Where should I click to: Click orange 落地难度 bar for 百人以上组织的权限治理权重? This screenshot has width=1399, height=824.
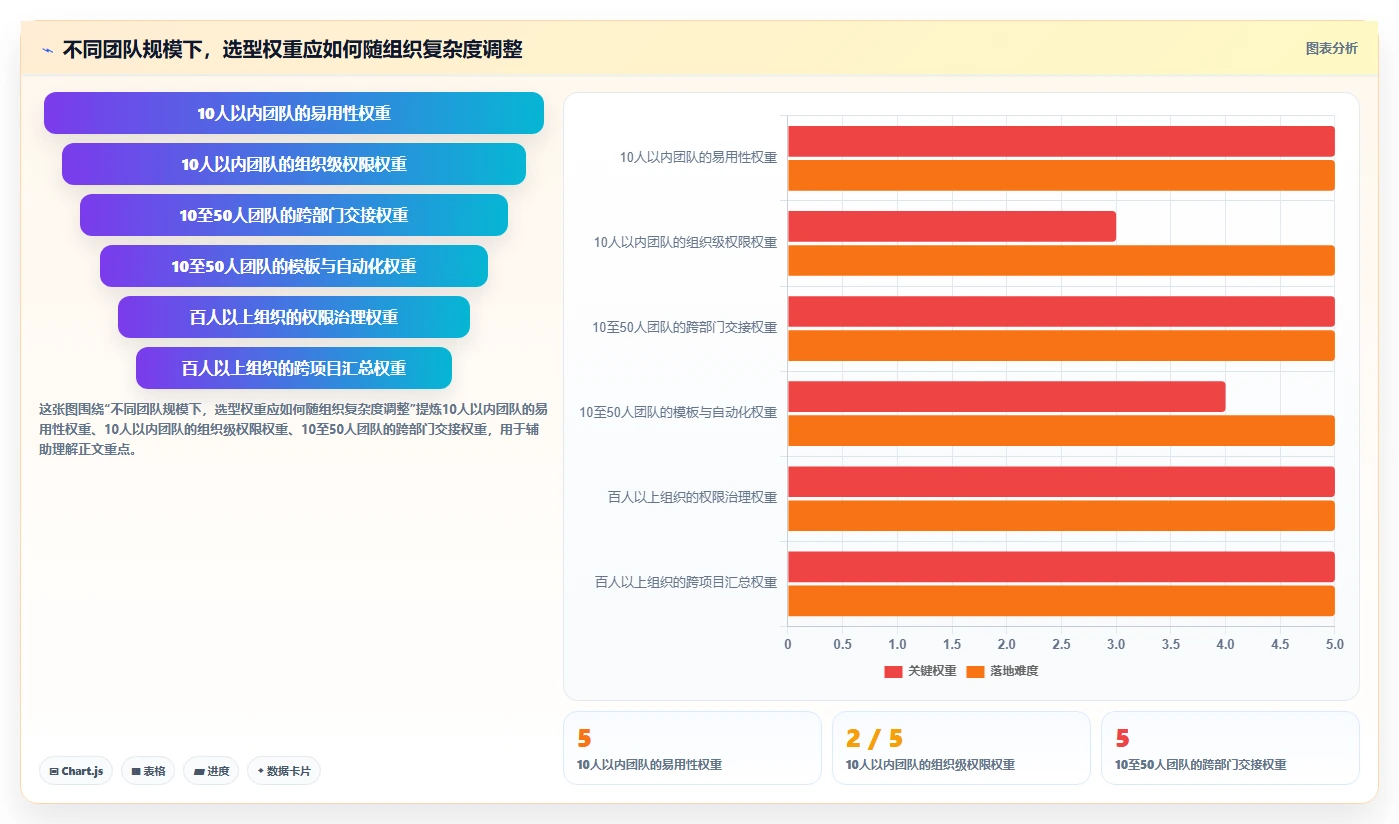1061,515
